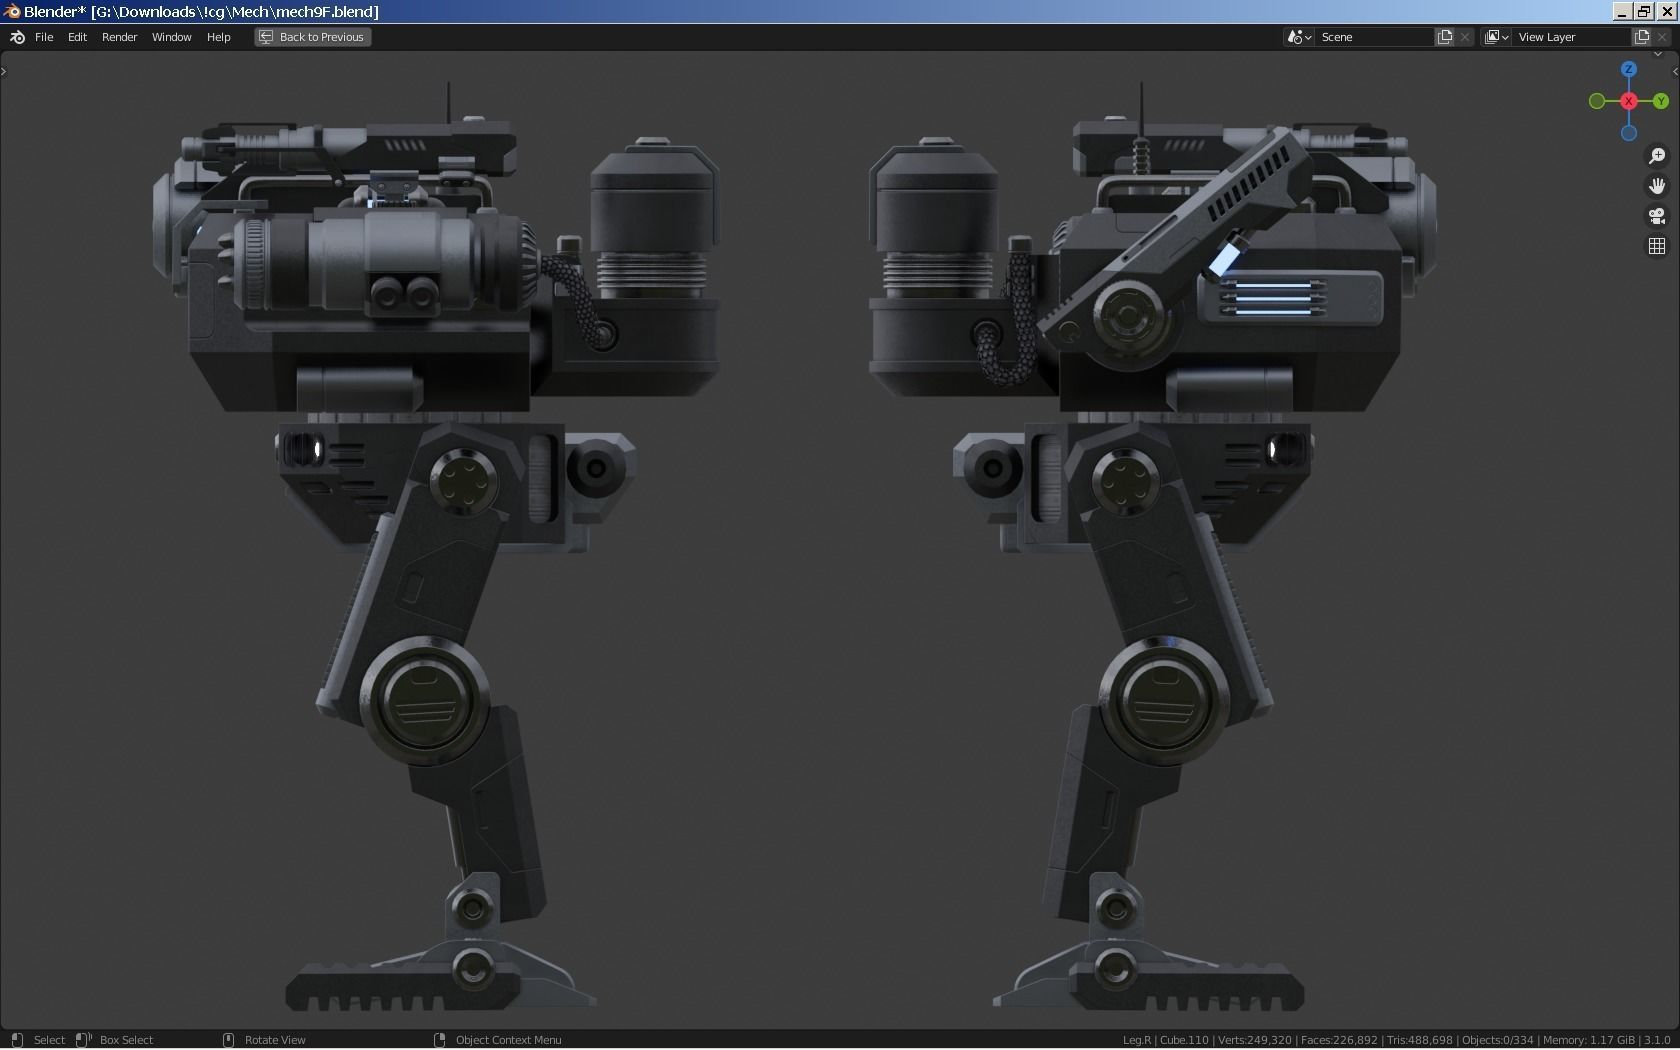Click the View Layer name field
Screen dimensions: 1680x1050
coord(1572,37)
